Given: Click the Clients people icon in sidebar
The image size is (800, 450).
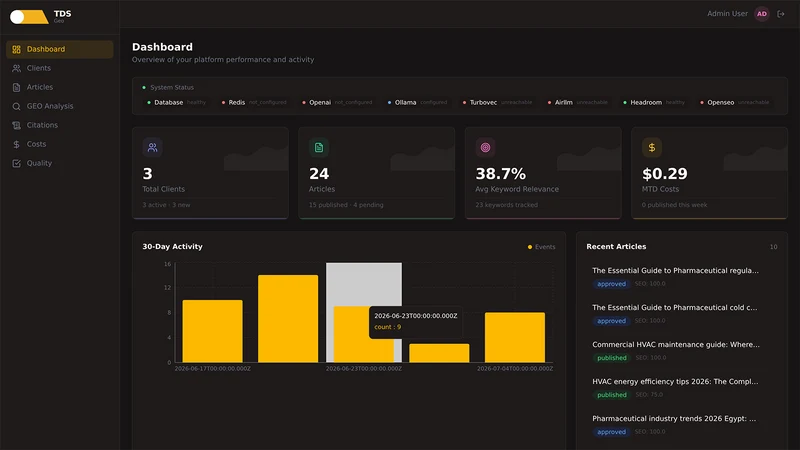Looking at the screenshot, I should pyautogui.click(x=16, y=68).
